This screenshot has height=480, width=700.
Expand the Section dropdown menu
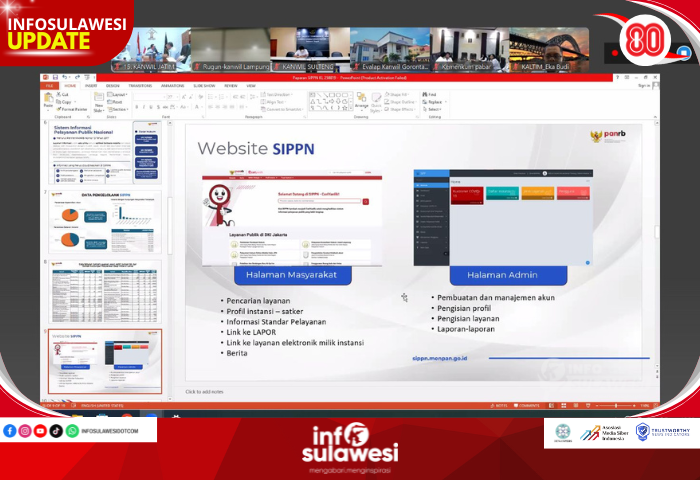pyautogui.click(x=118, y=109)
